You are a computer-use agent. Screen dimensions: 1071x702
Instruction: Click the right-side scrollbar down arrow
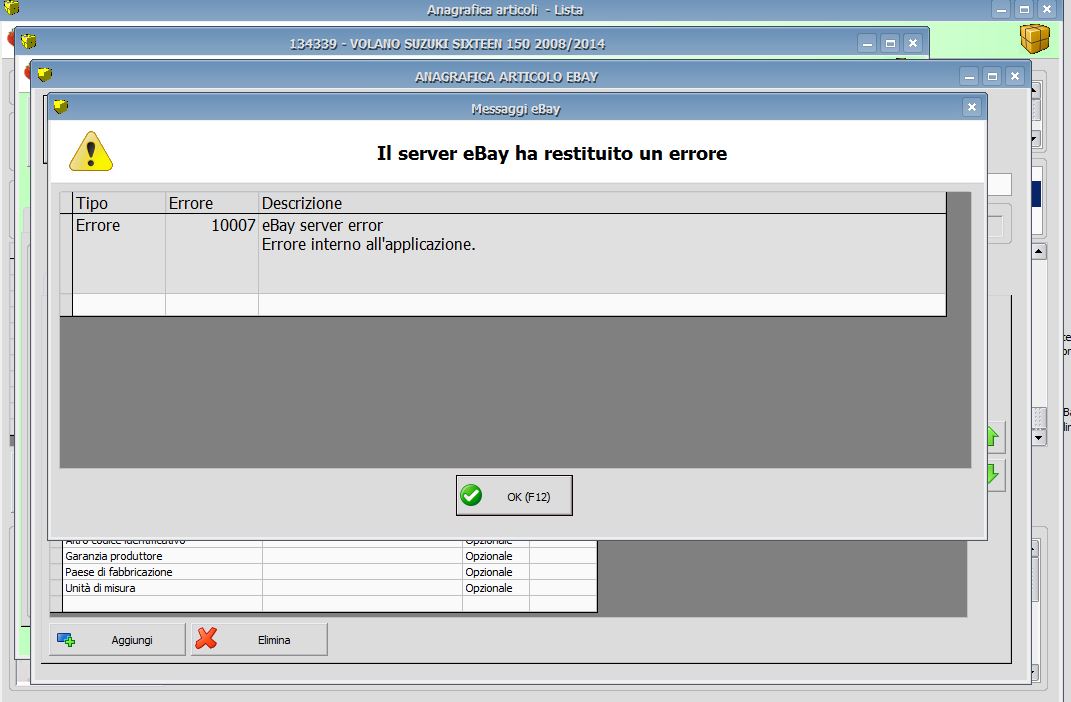[x=1039, y=437]
